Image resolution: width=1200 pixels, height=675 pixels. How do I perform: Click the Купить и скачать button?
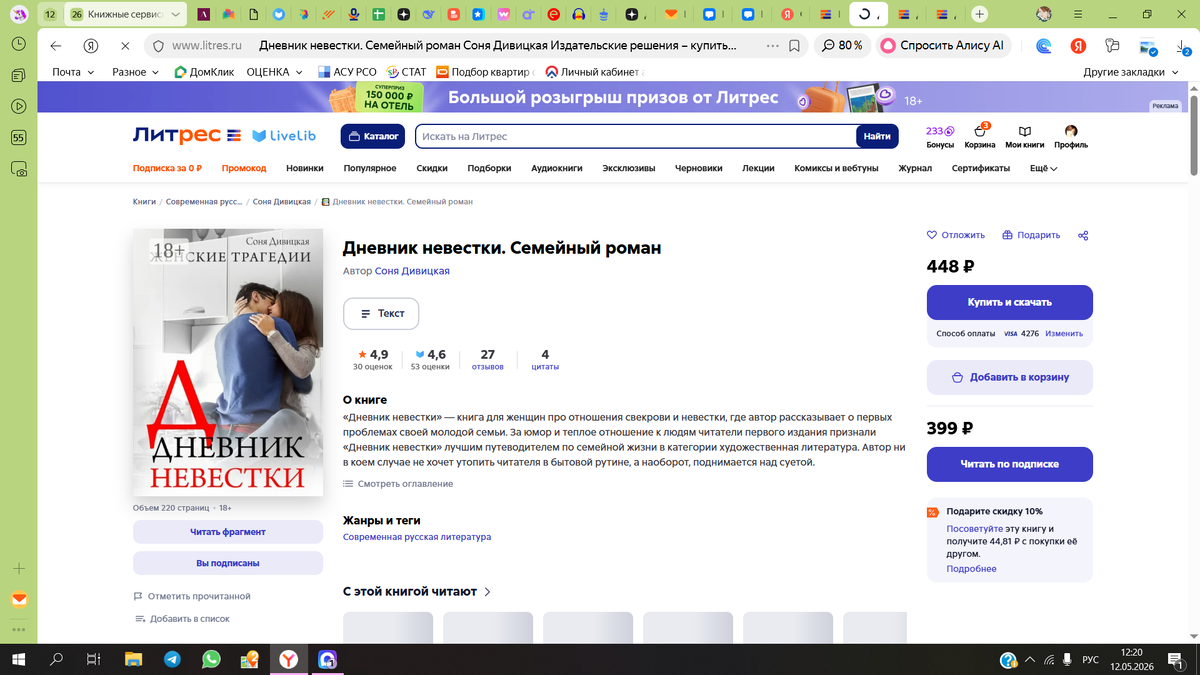tap(1009, 302)
